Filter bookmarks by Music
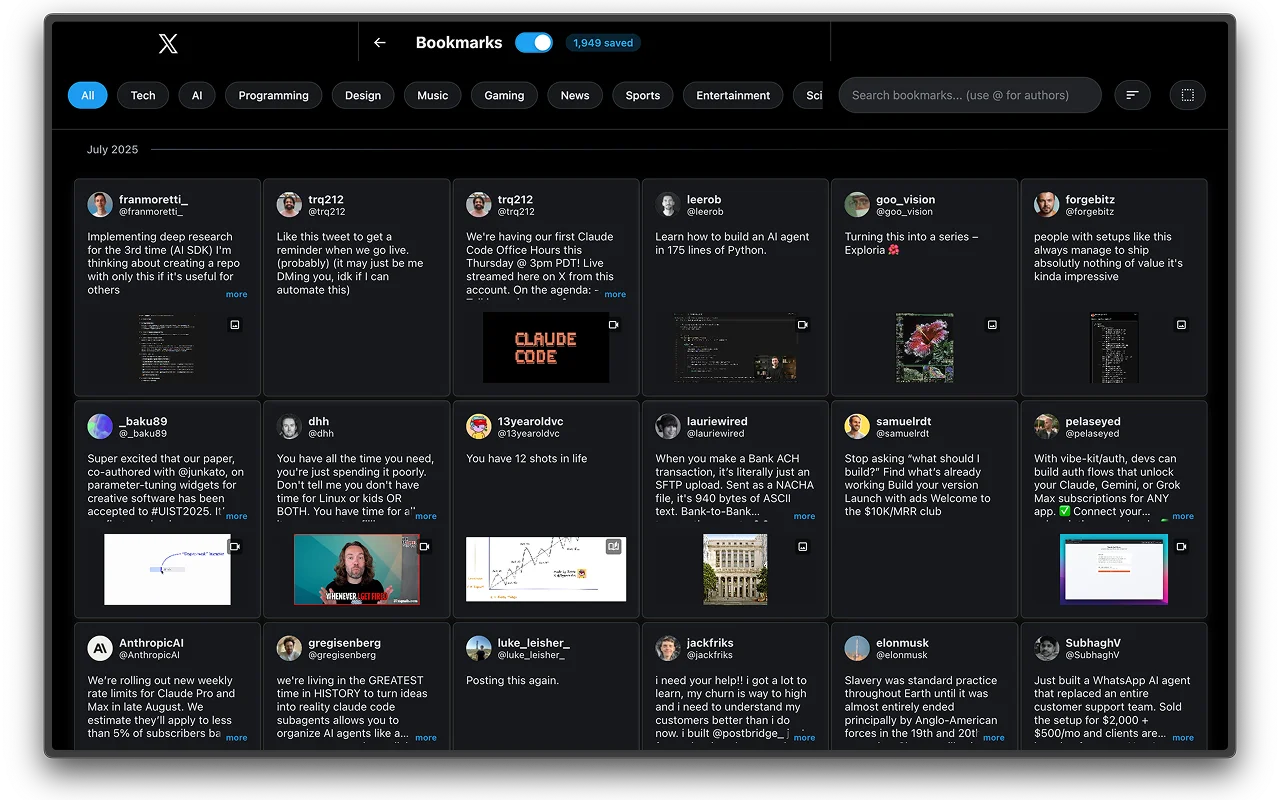The width and height of the screenshot is (1280, 800). (432, 95)
